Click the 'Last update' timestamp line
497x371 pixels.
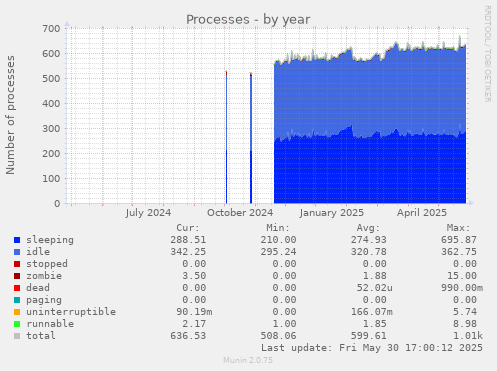coord(372,348)
